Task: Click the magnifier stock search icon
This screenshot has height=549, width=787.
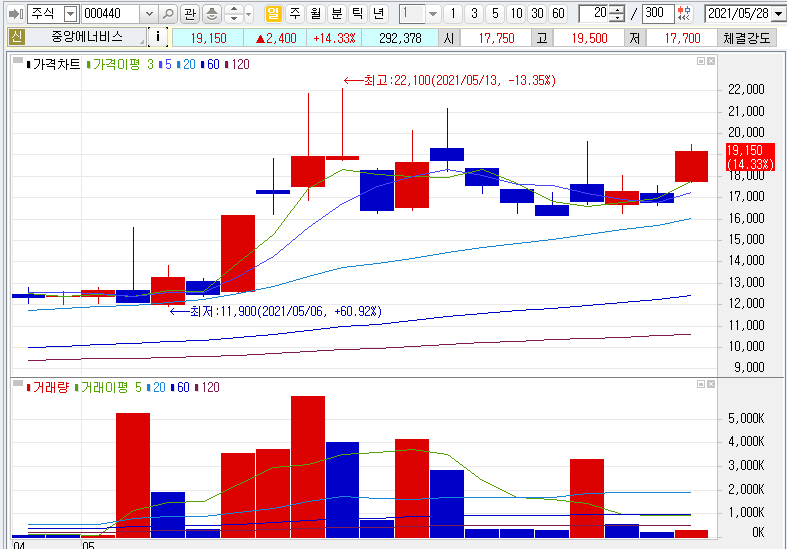Action: pyautogui.click(x=169, y=14)
